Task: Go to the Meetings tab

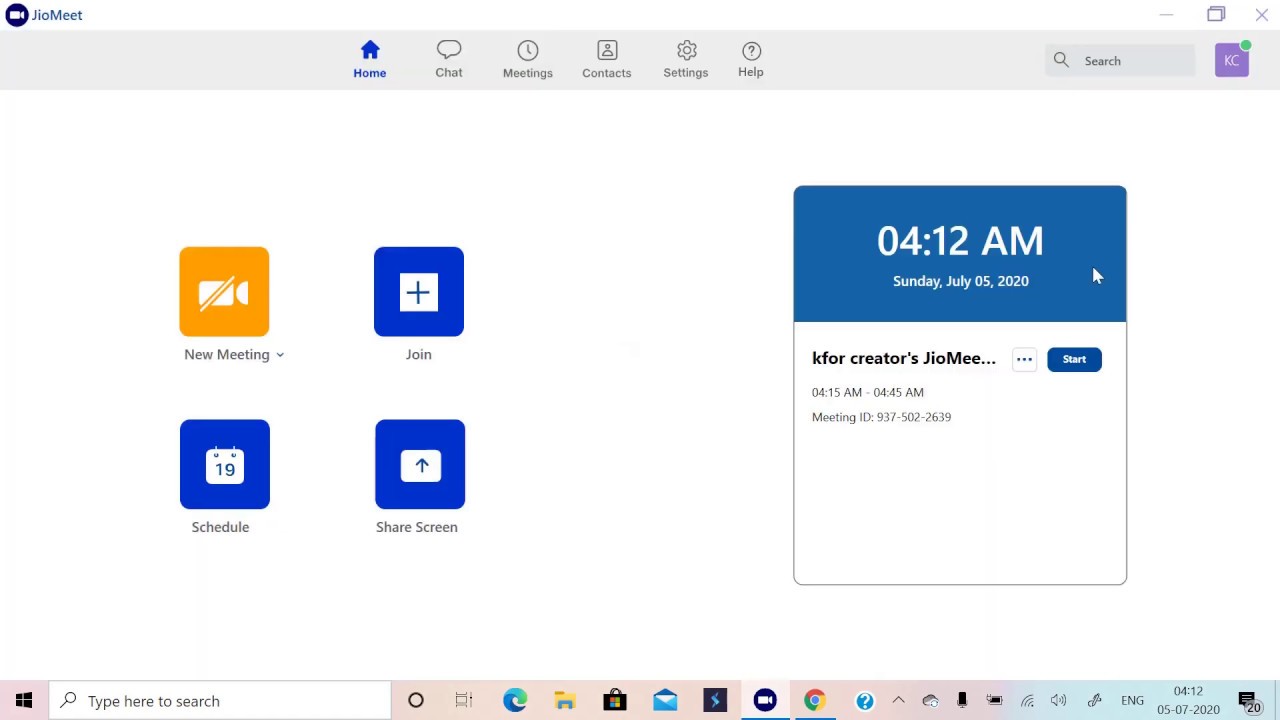Action: (528, 60)
